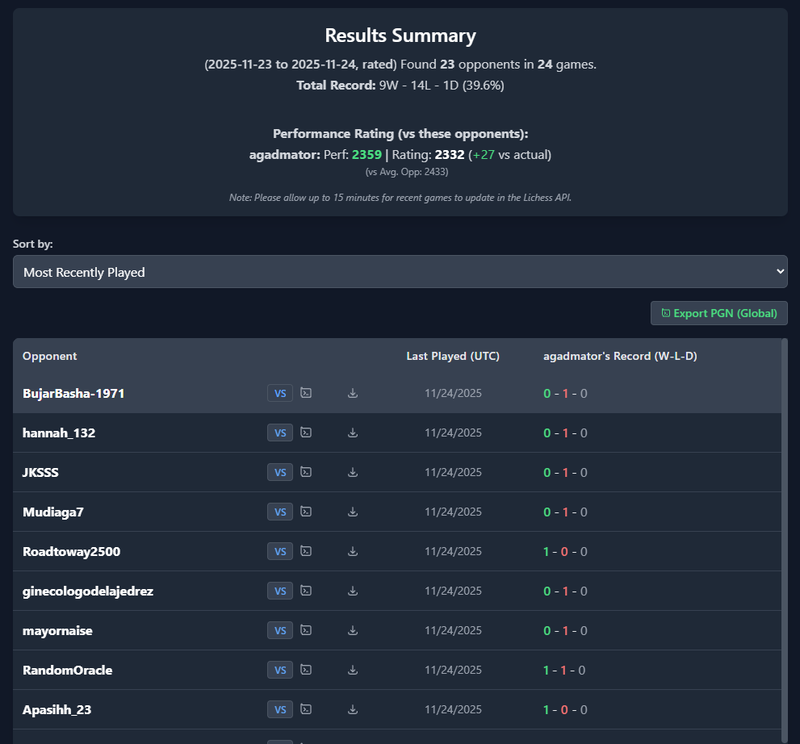Download games against hannah_132
800x744 pixels.
353,433
